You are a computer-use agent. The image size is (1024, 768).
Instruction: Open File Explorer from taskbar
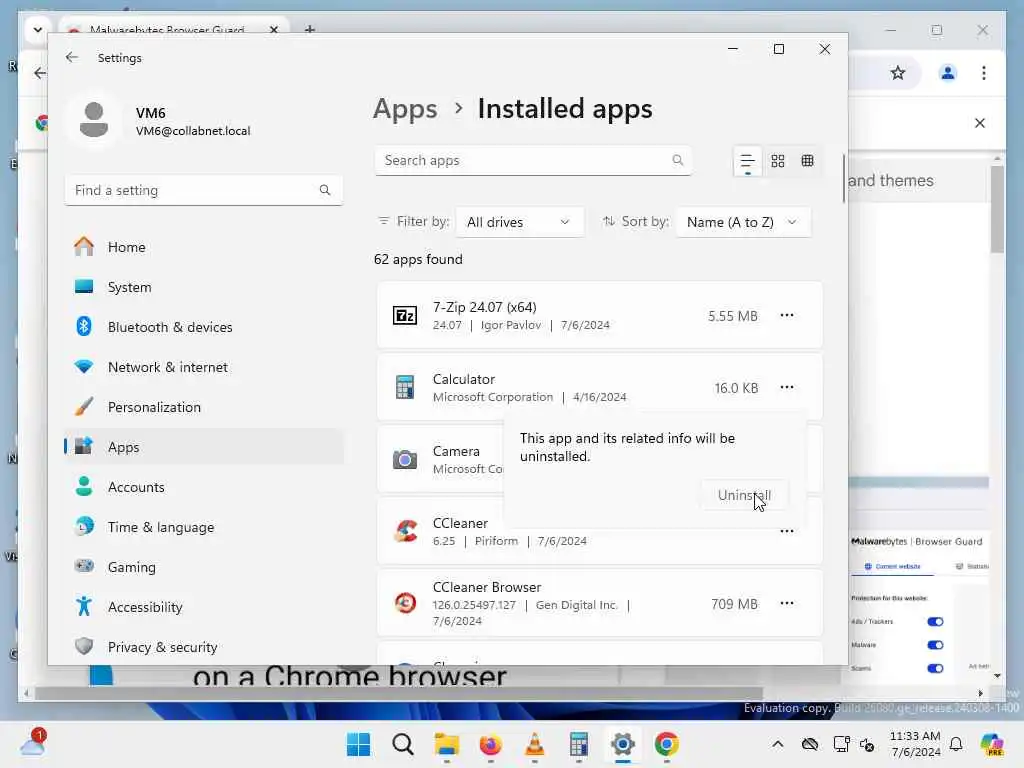(447, 744)
